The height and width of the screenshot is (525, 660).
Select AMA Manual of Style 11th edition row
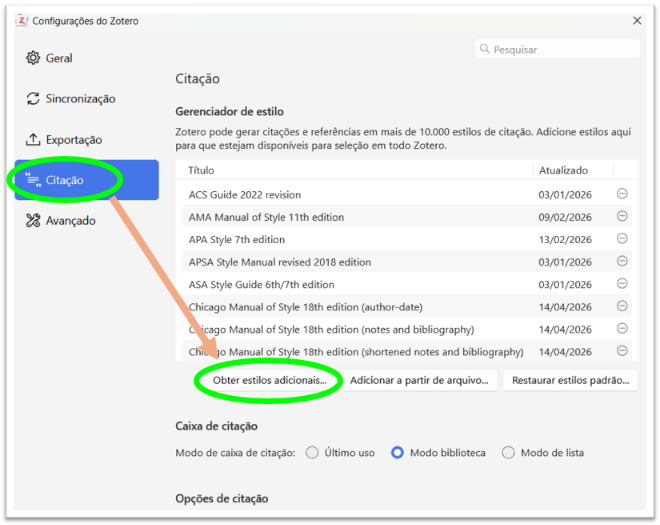(x=407, y=217)
